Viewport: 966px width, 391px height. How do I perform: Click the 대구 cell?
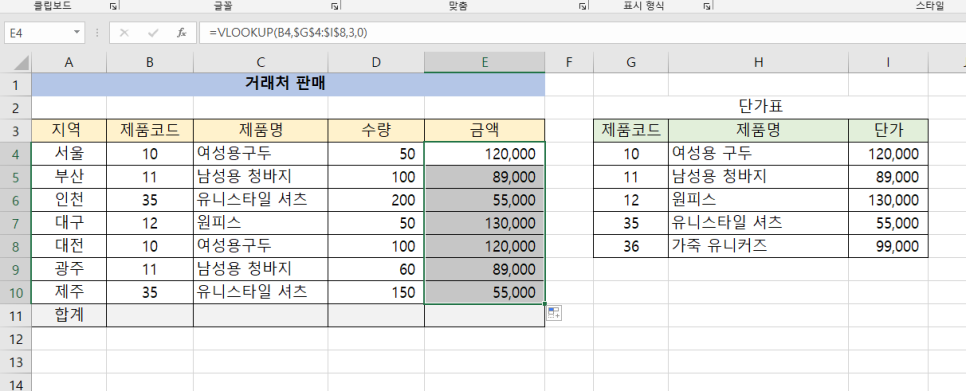pyautogui.click(x=69, y=223)
